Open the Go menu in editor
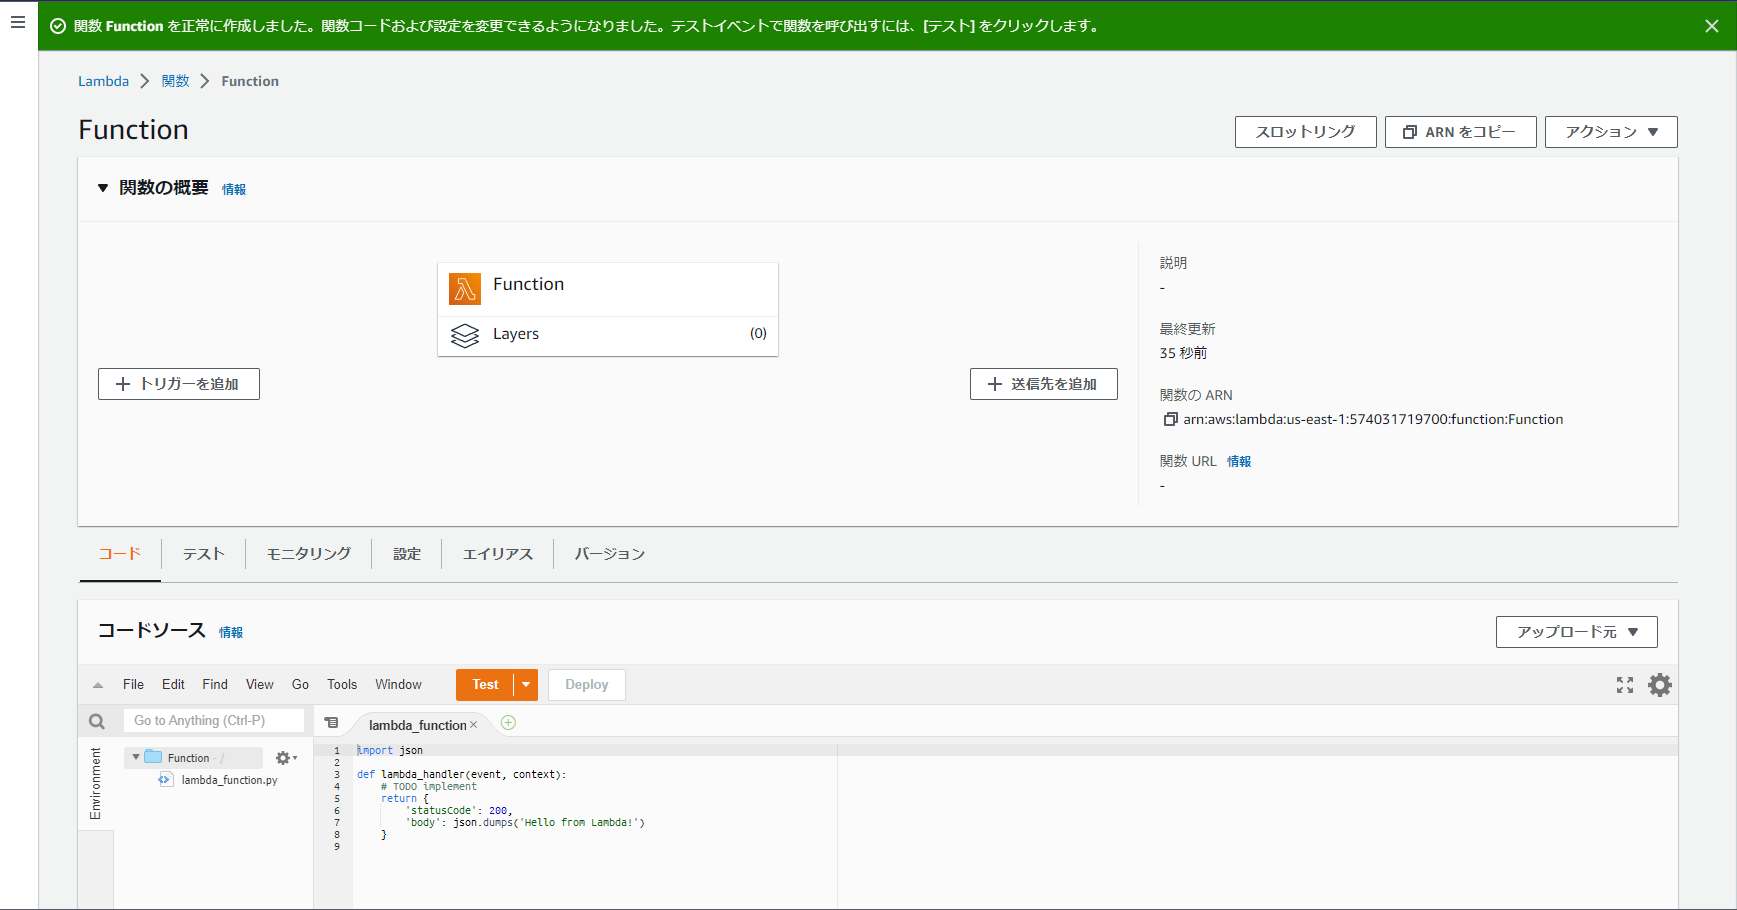The width and height of the screenshot is (1737, 910). (x=300, y=685)
